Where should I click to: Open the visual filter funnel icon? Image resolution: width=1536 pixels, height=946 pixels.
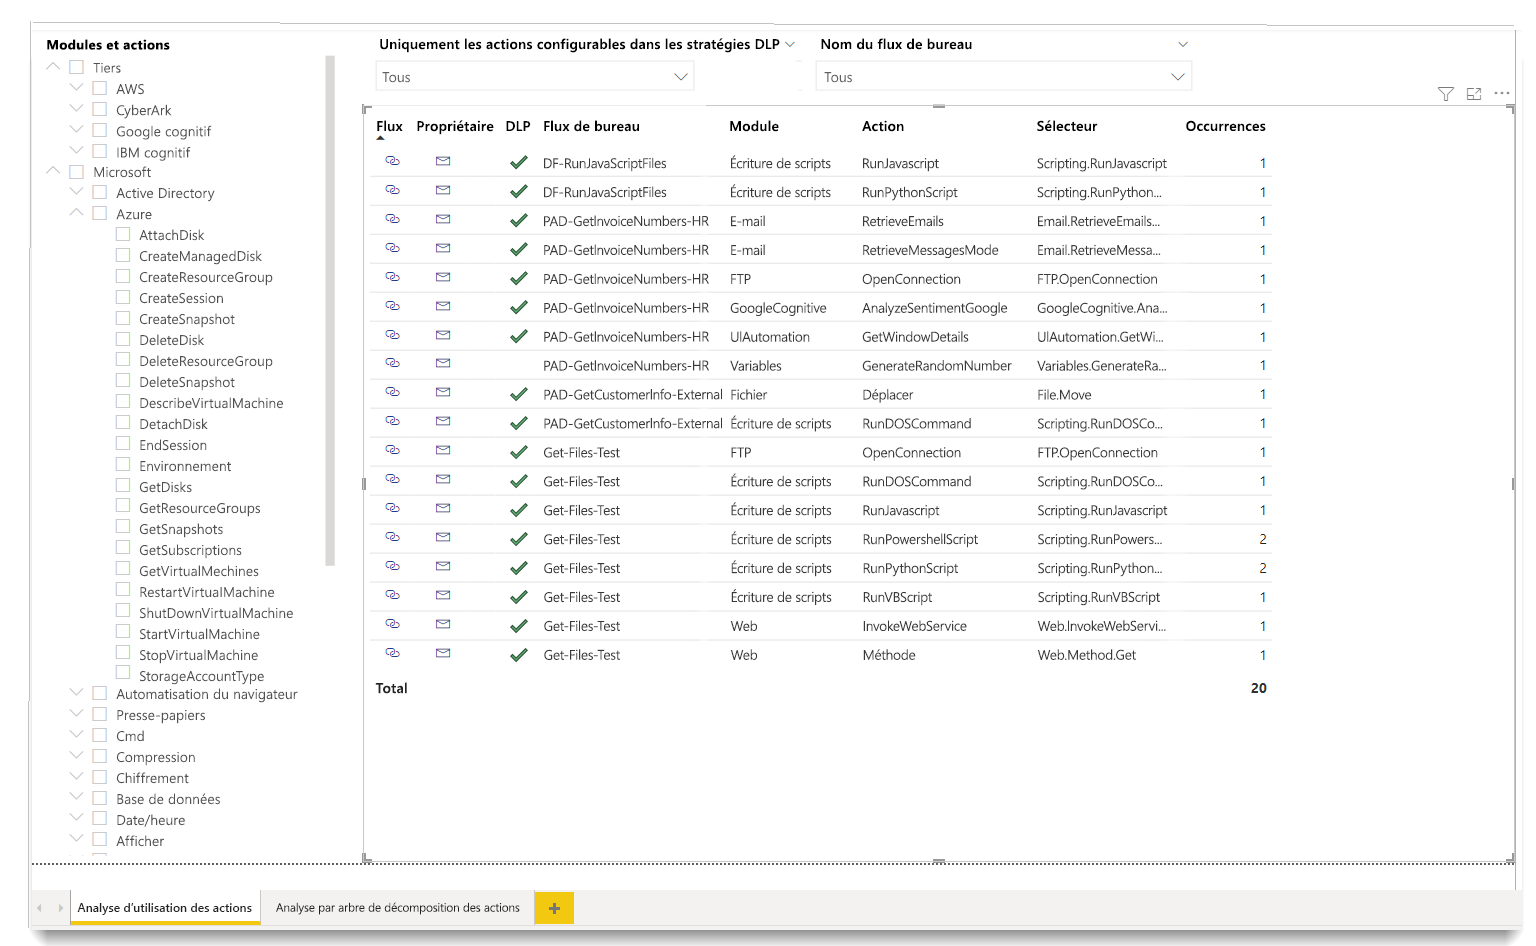[x=1445, y=94]
